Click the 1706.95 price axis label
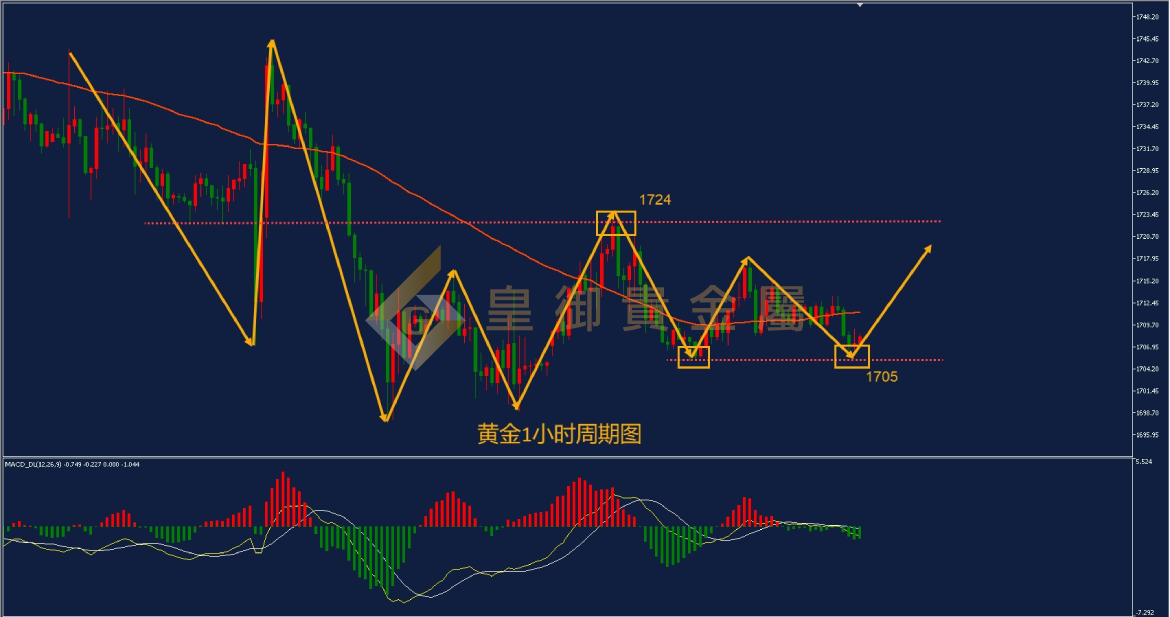The width and height of the screenshot is (1170, 617). [1146, 347]
